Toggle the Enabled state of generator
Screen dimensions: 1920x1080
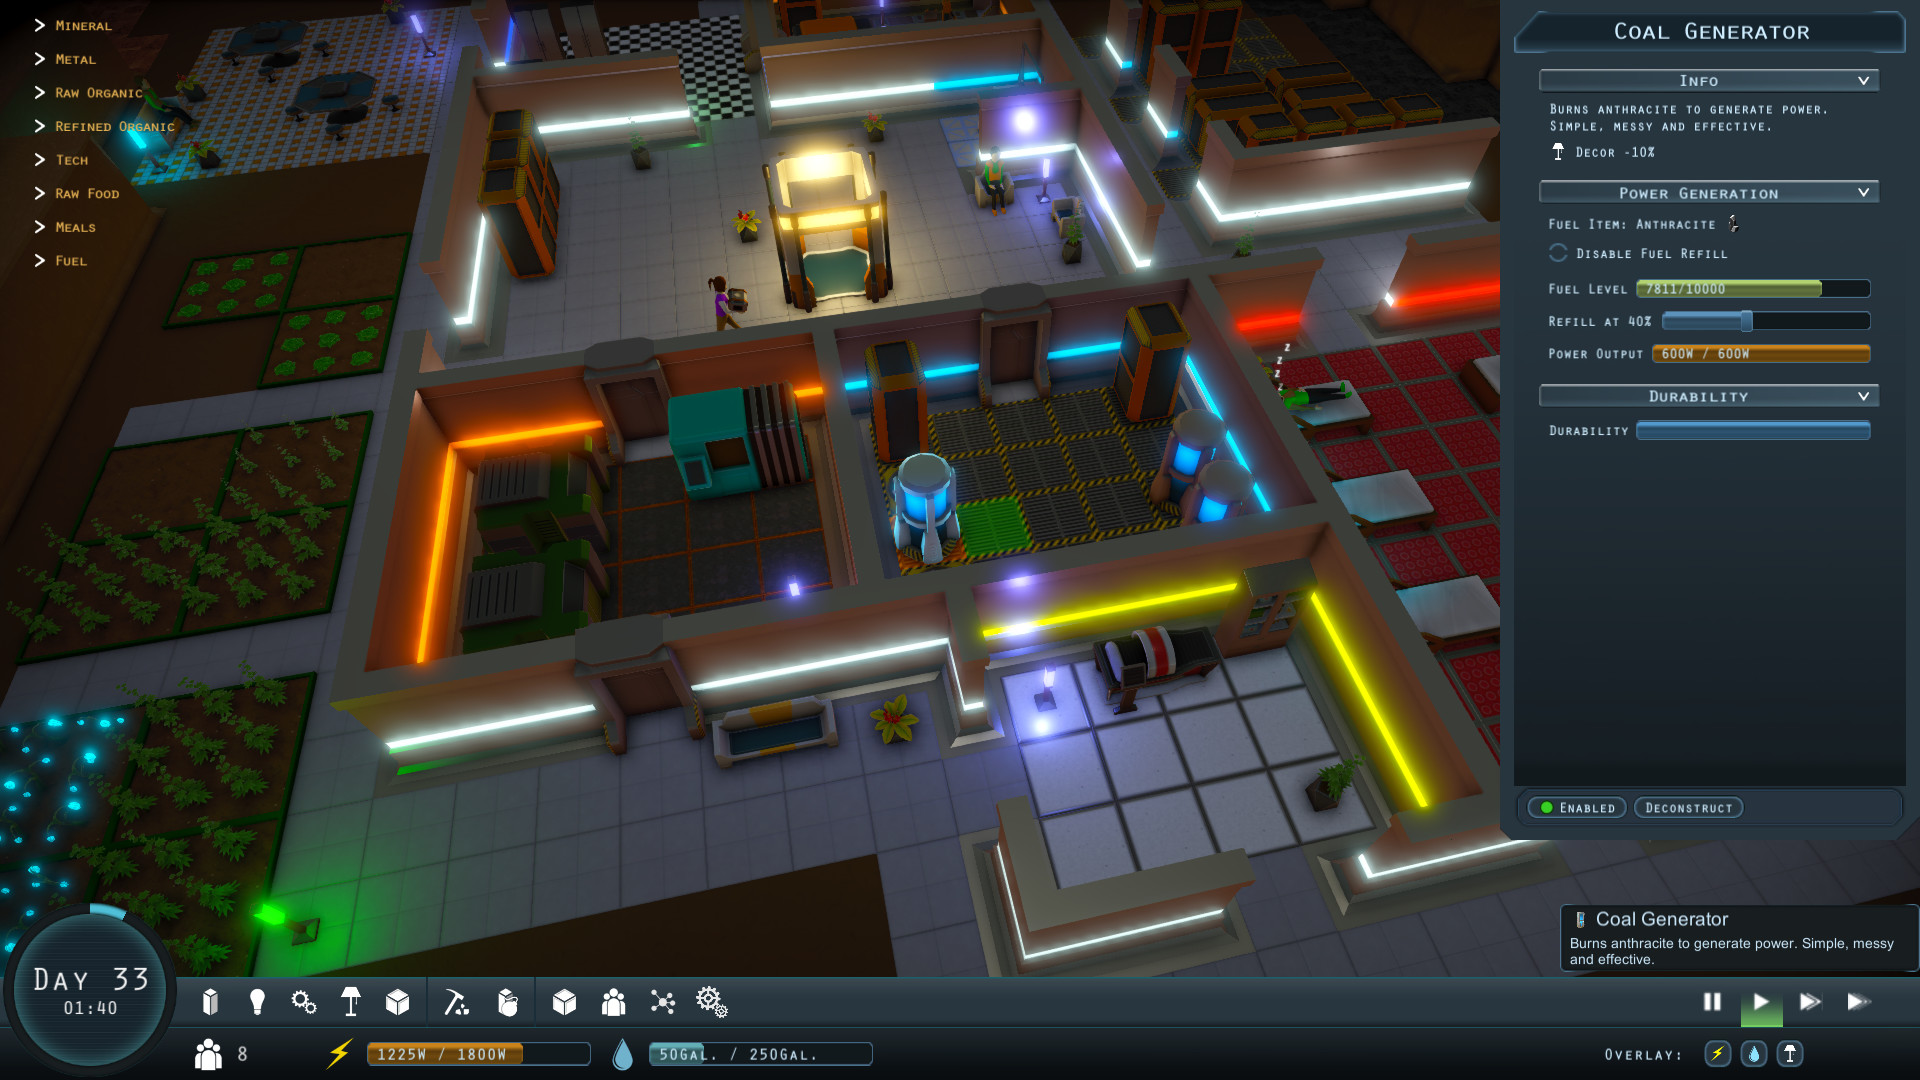tap(1578, 808)
